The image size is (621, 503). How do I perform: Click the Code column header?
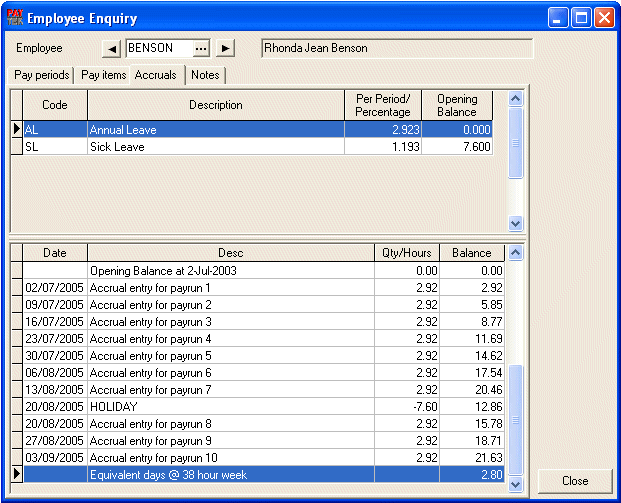point(55,105)
